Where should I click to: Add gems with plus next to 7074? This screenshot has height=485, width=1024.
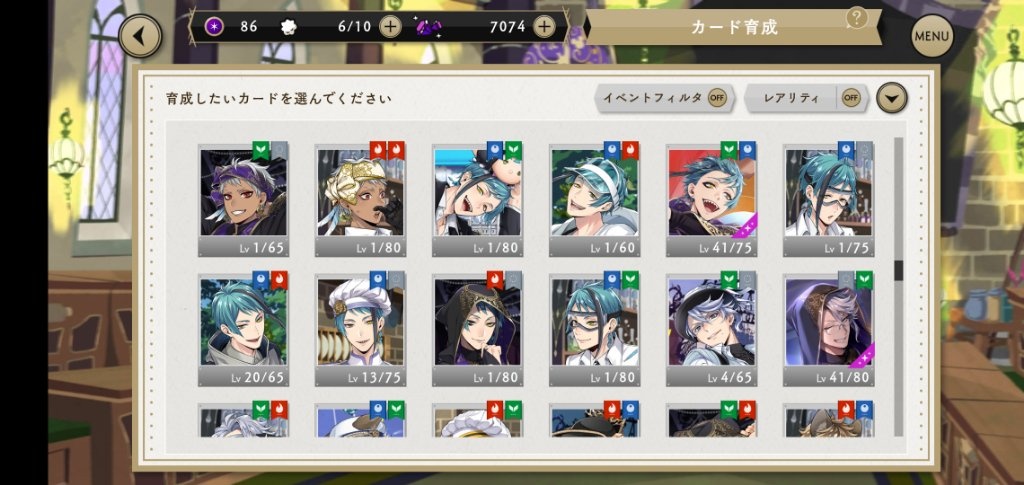pyautogui.click(x=544, y=27)
